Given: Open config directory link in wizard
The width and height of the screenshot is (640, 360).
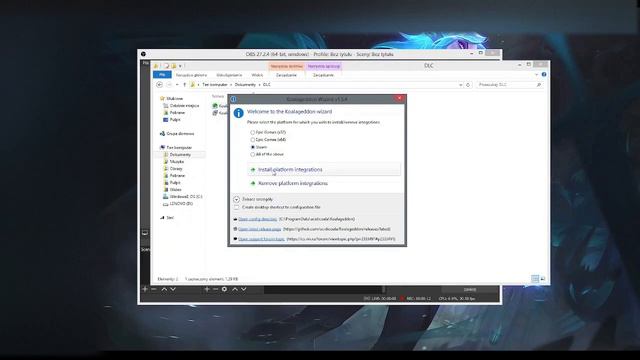Looking at the screenshot, I should pyautogui.click(x=258, y=219).
